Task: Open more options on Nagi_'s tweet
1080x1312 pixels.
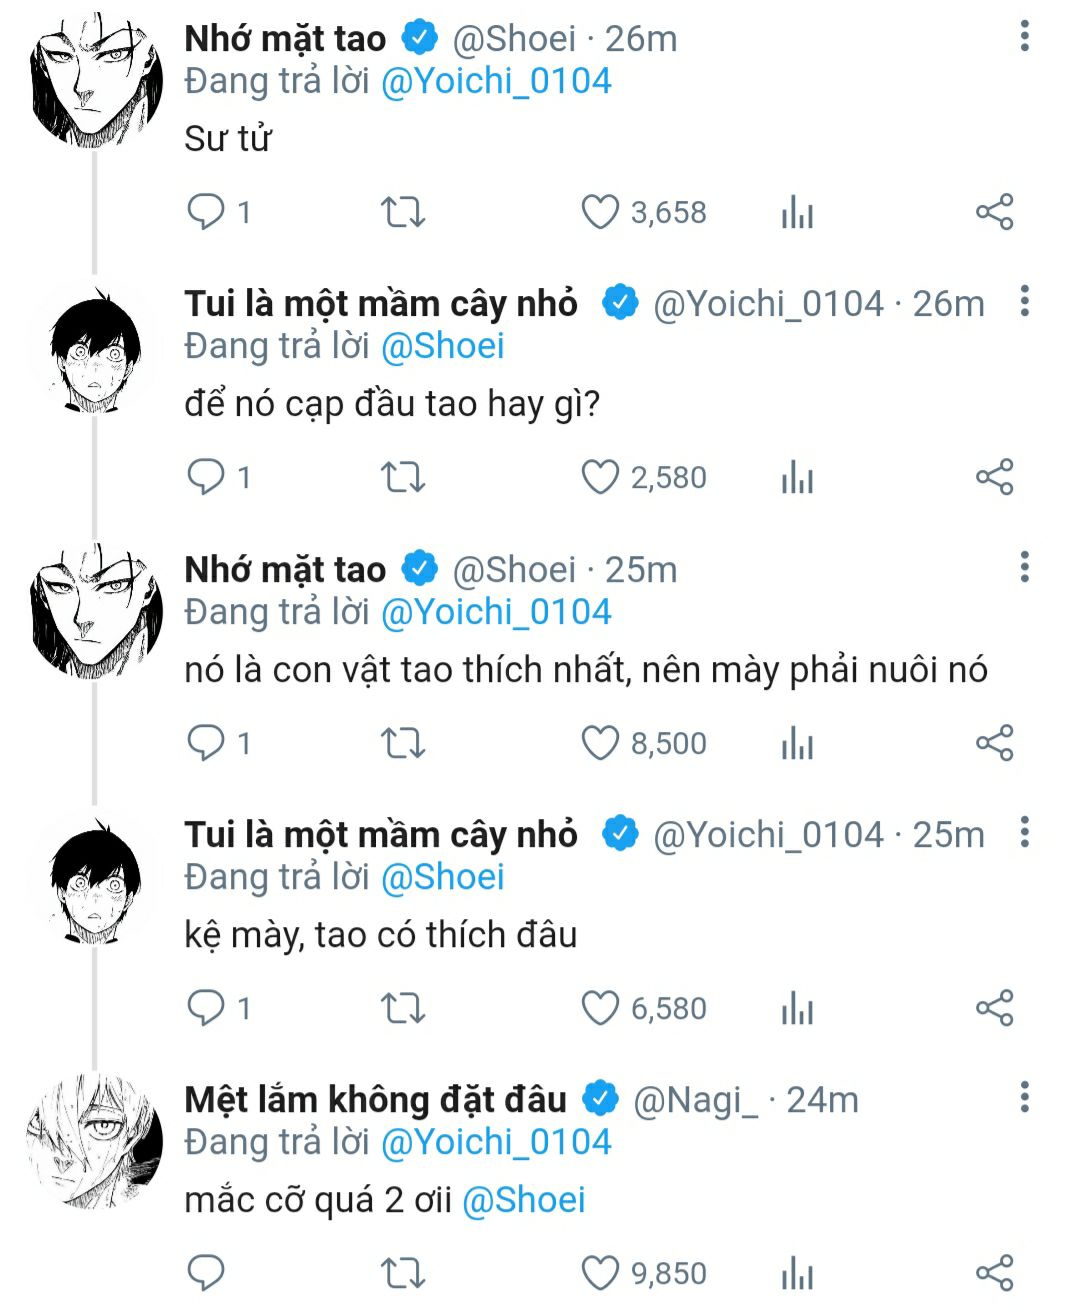Action: (x=1024, y=1098)
